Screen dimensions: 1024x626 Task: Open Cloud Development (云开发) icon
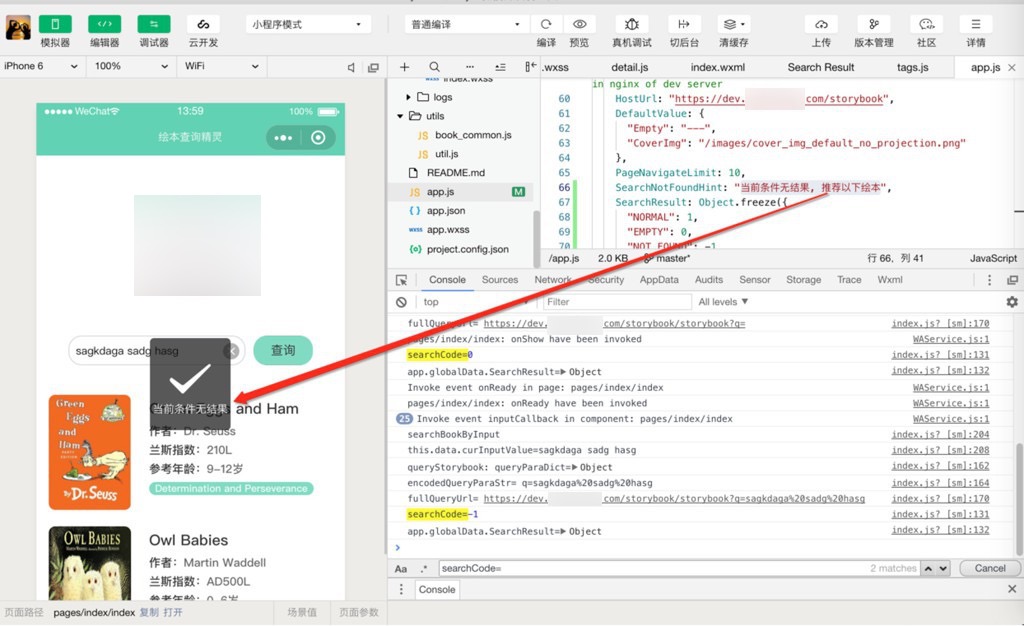click(x=203, y=25)
